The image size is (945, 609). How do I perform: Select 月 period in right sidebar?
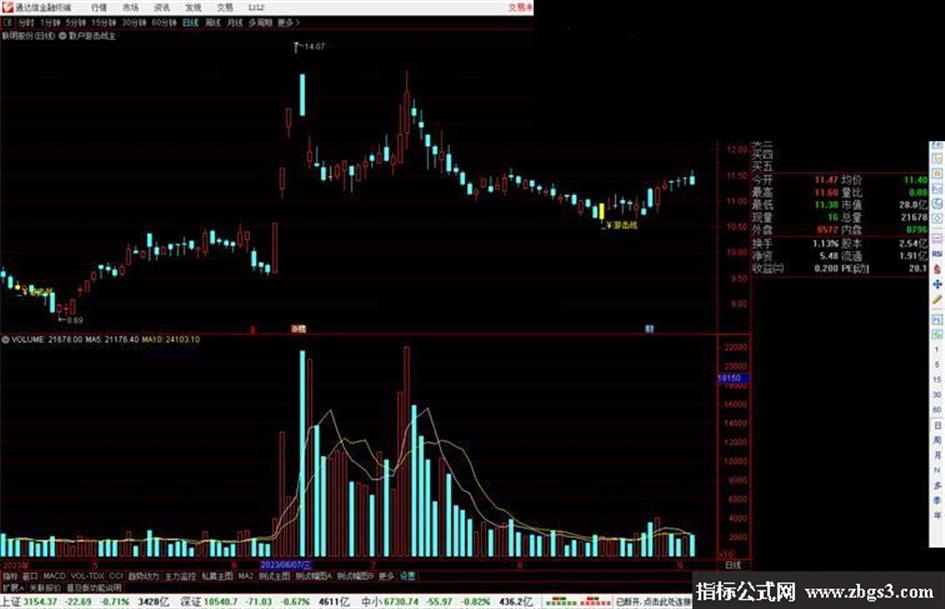(937, 455)
